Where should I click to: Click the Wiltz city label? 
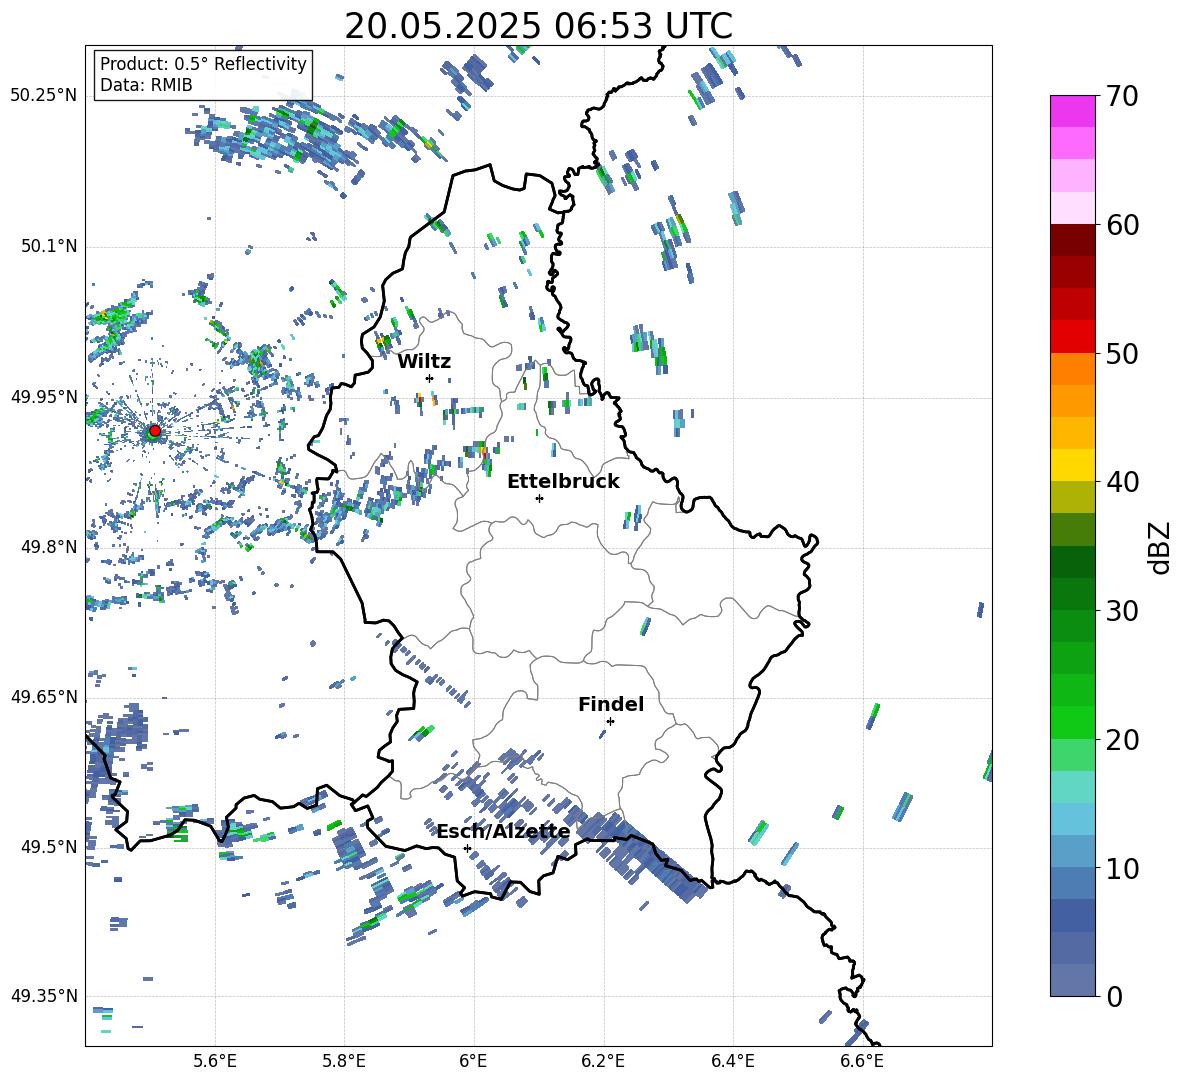click(x=424, y=362)
